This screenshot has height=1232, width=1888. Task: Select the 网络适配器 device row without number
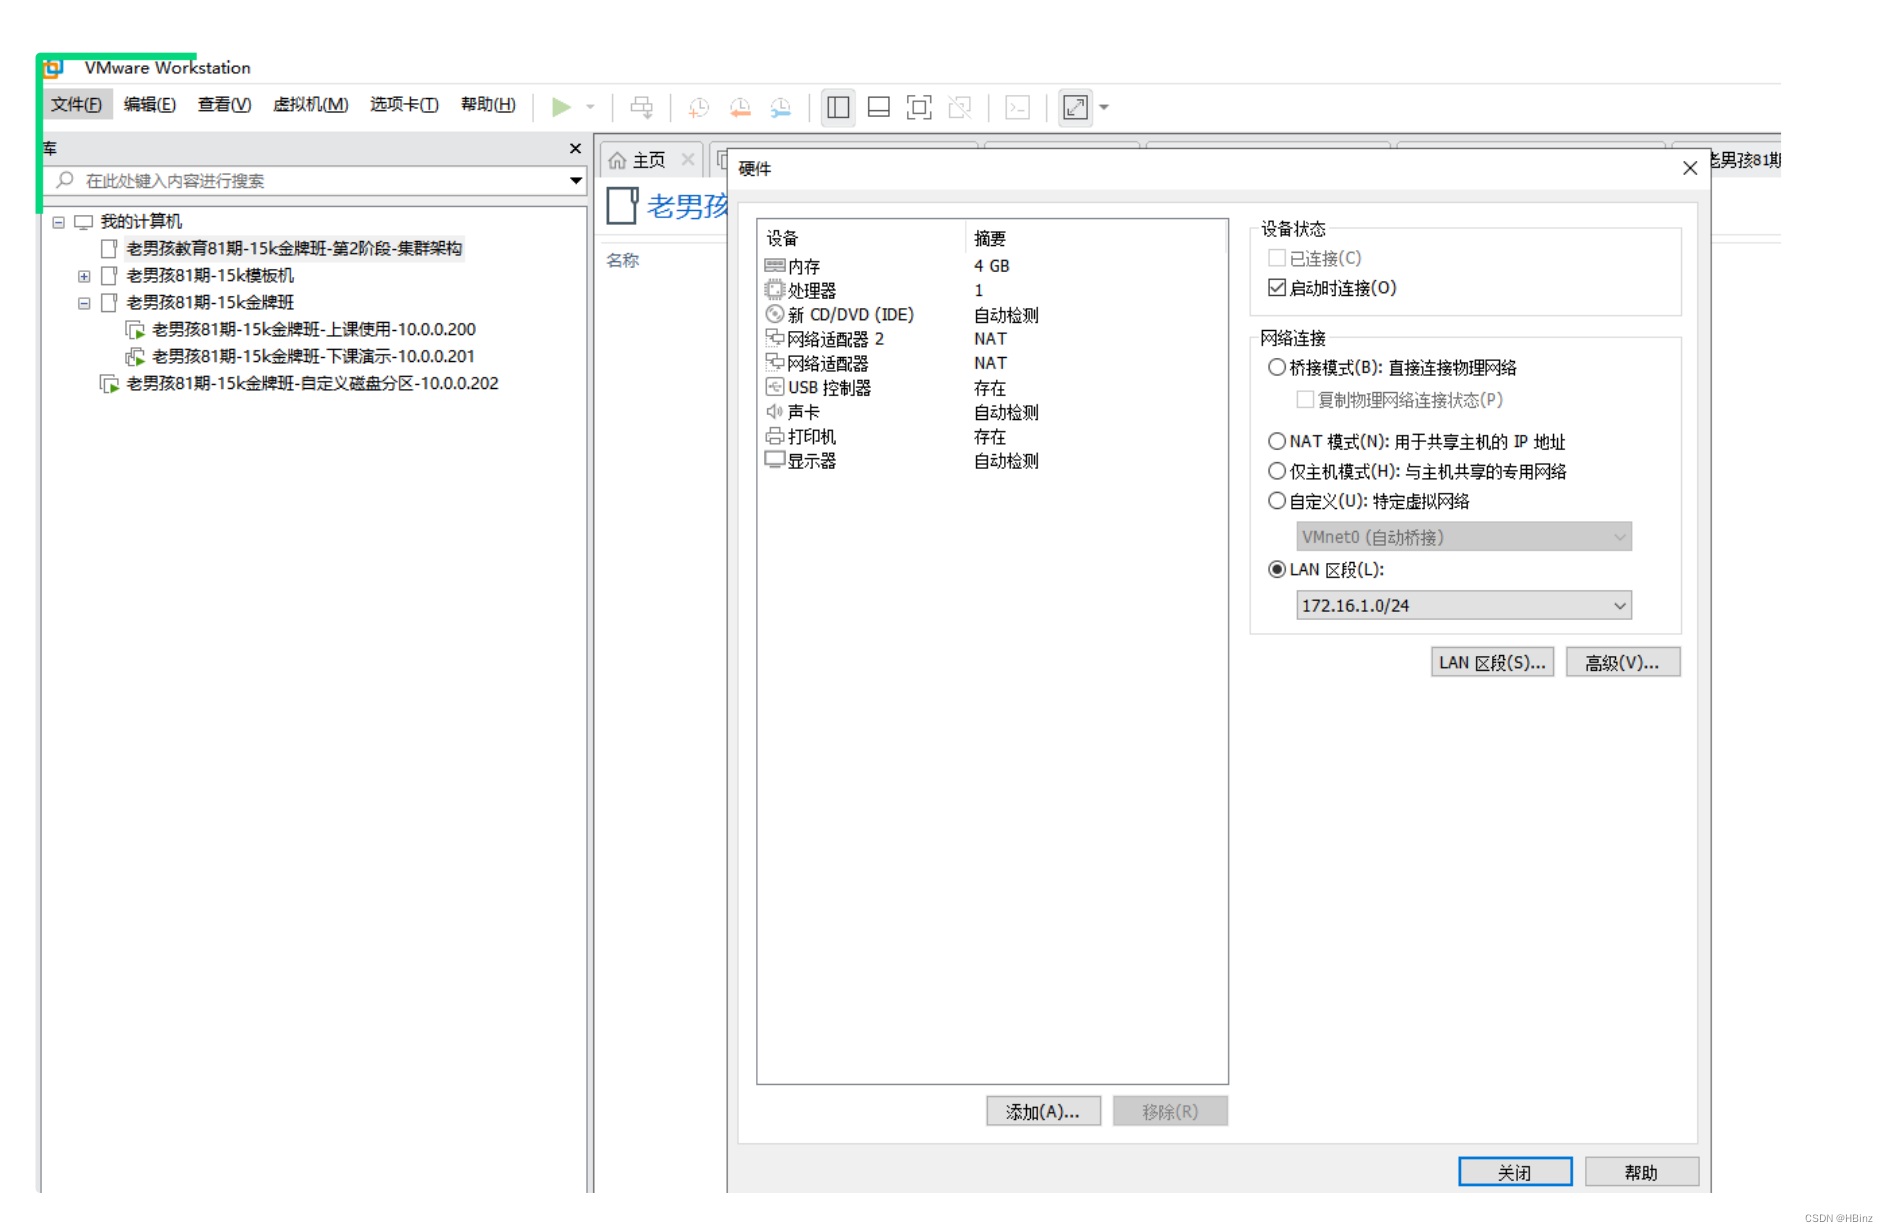coord(992,363)
